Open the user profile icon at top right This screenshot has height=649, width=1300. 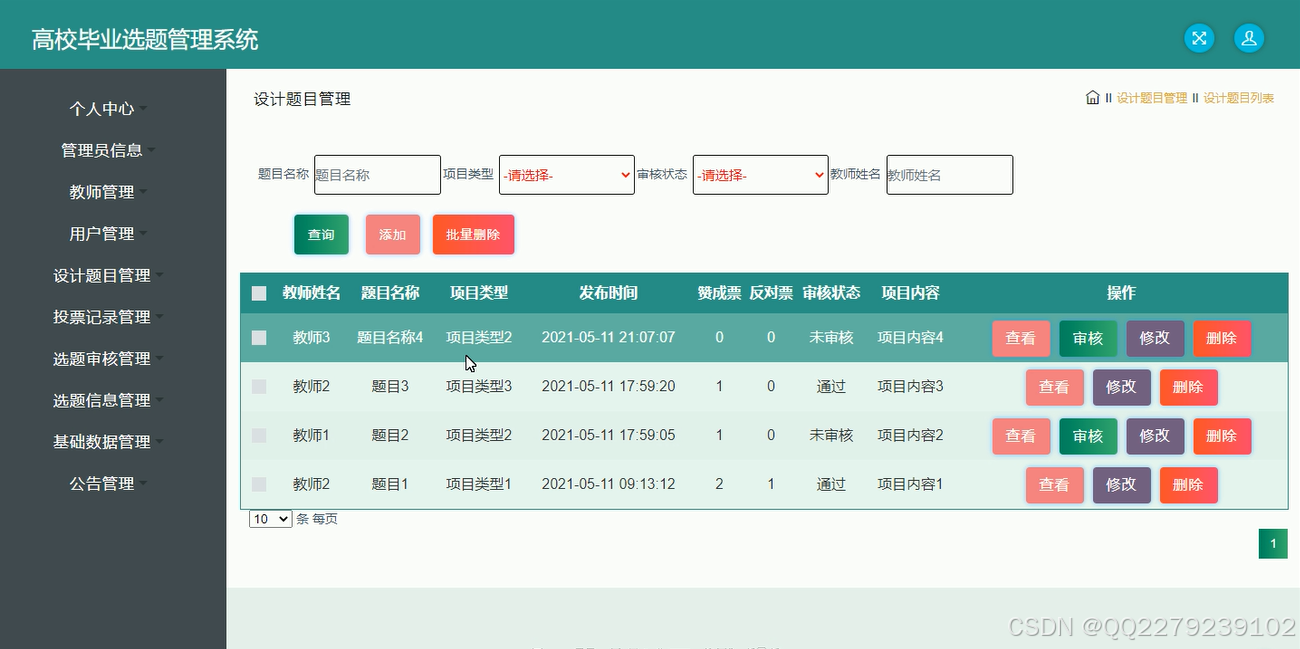tap(1249, 38)
